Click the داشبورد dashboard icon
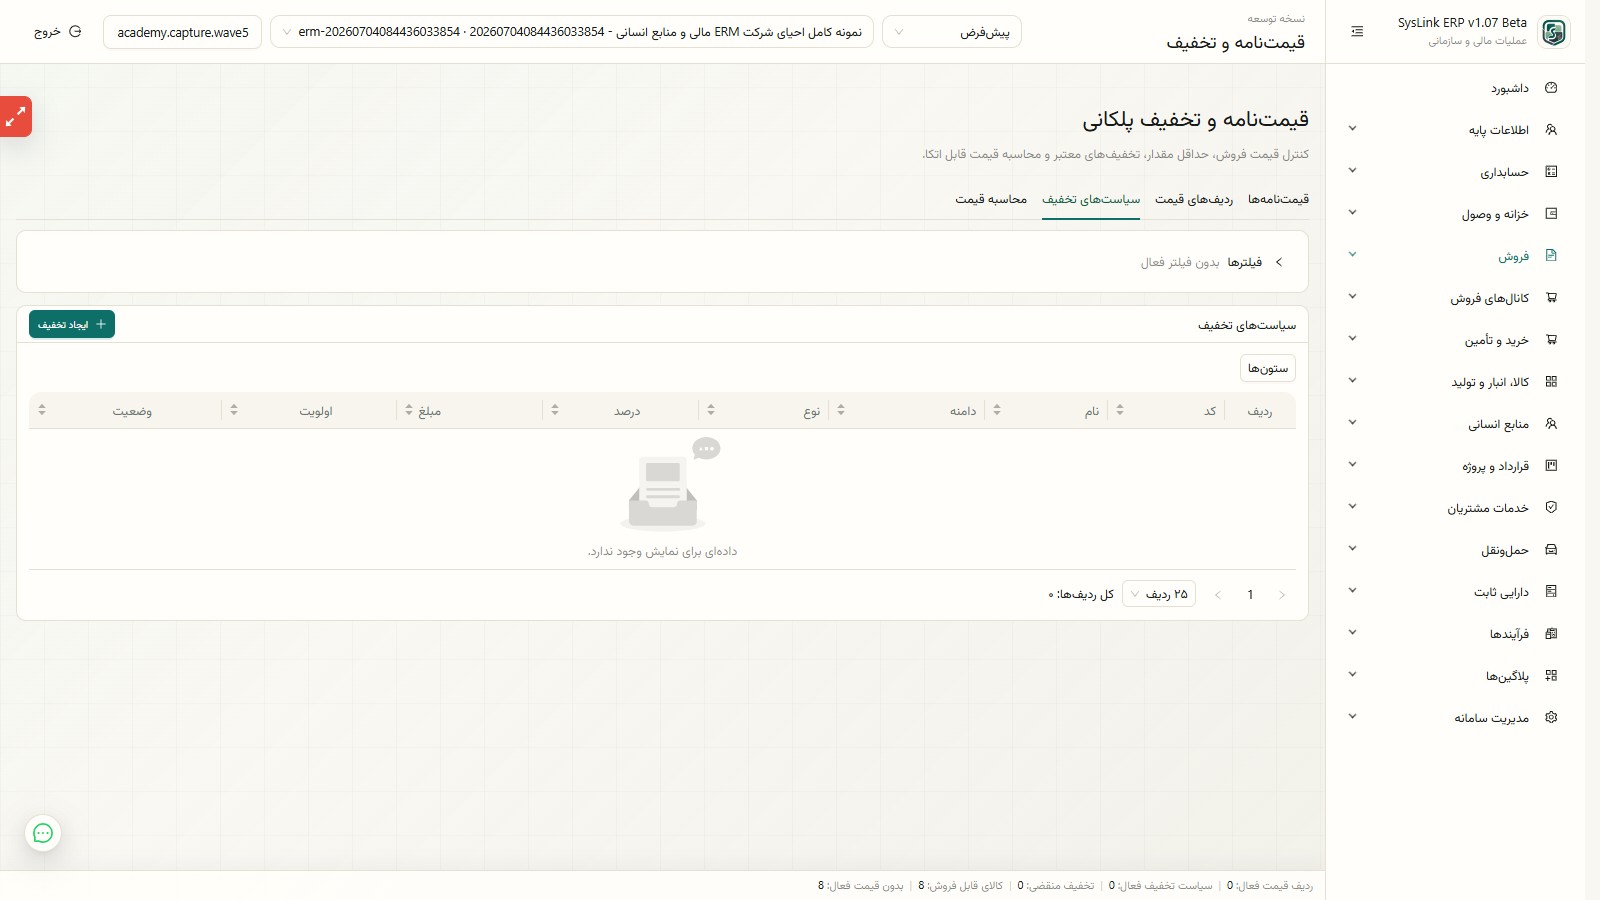The width and height of the screenshot is (1600, 900). point(1551,88)
